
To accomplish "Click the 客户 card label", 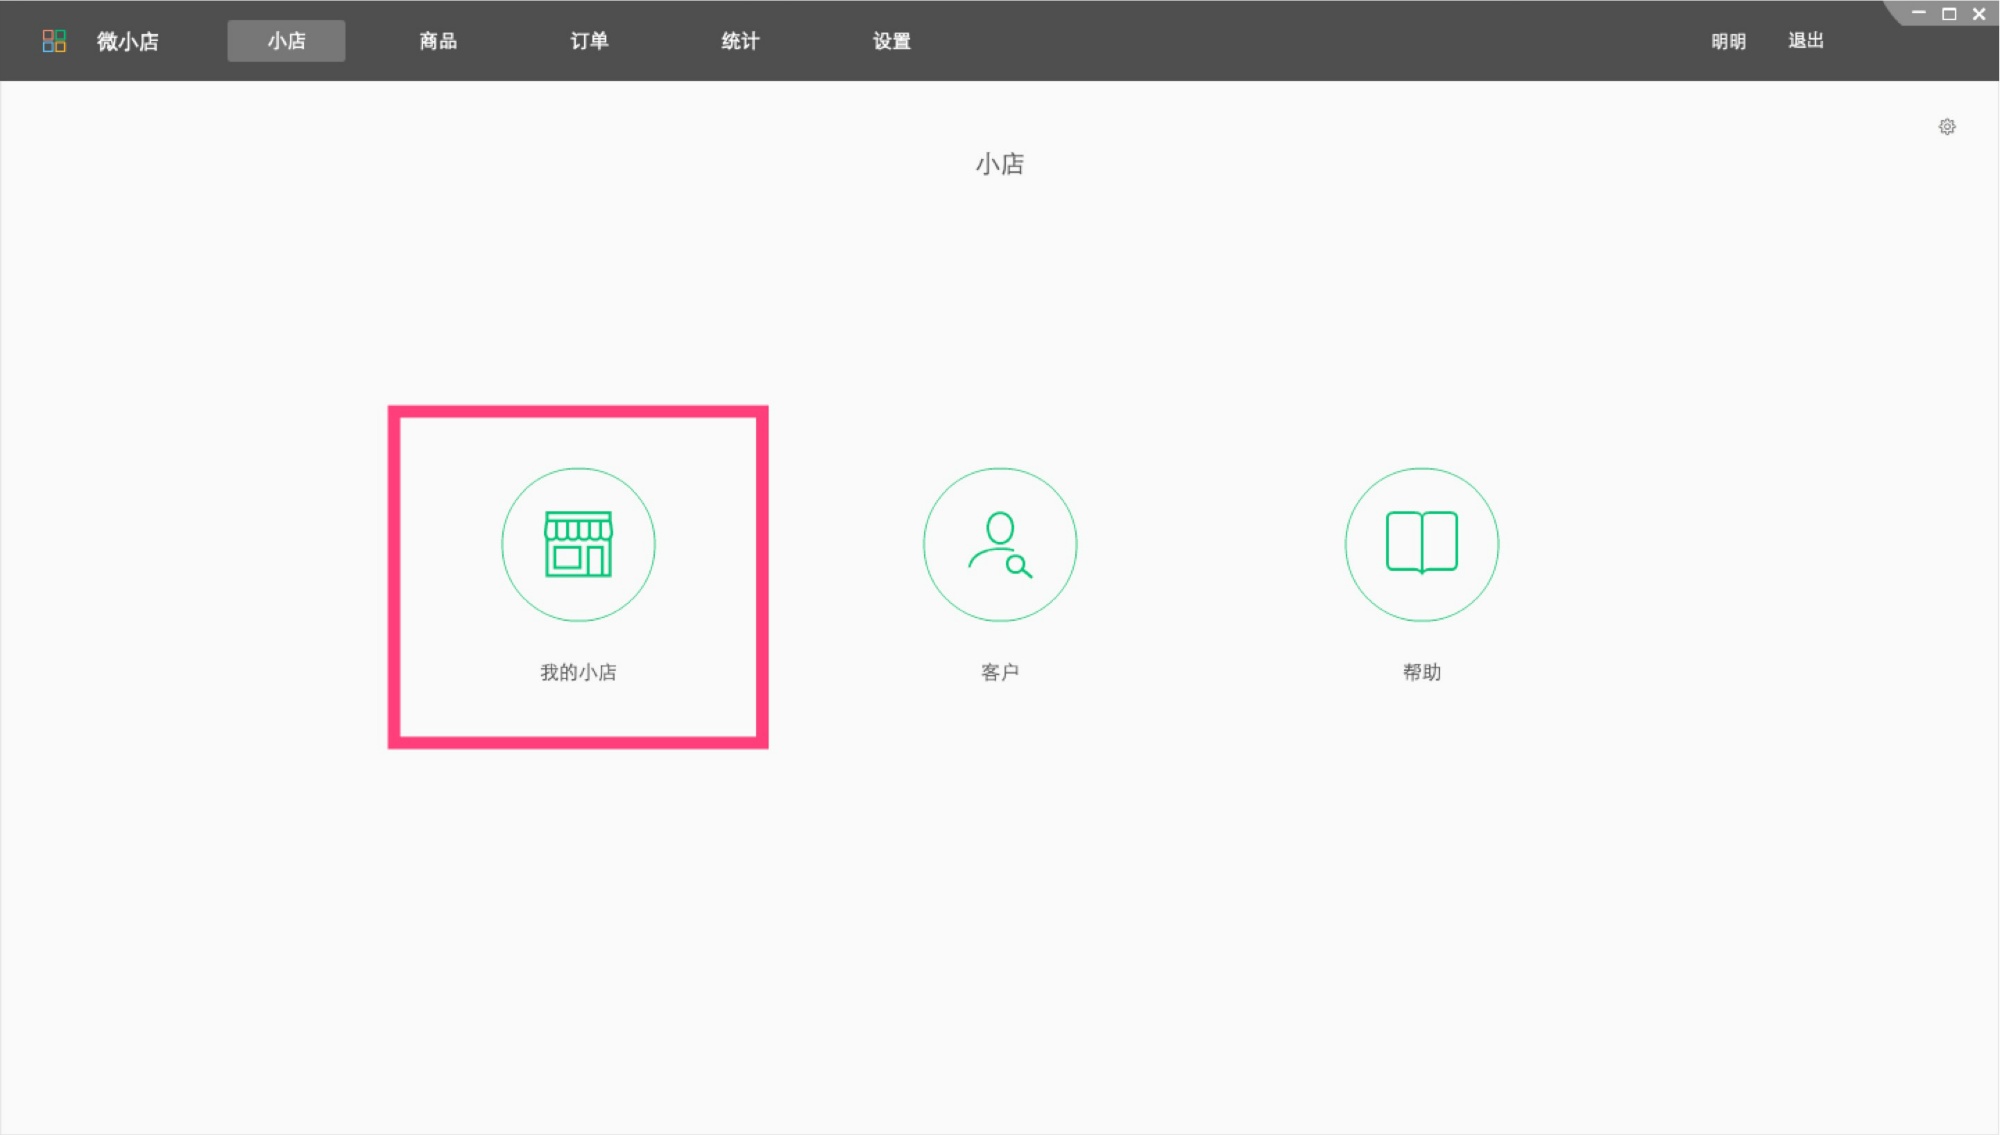I will 1000,671.
